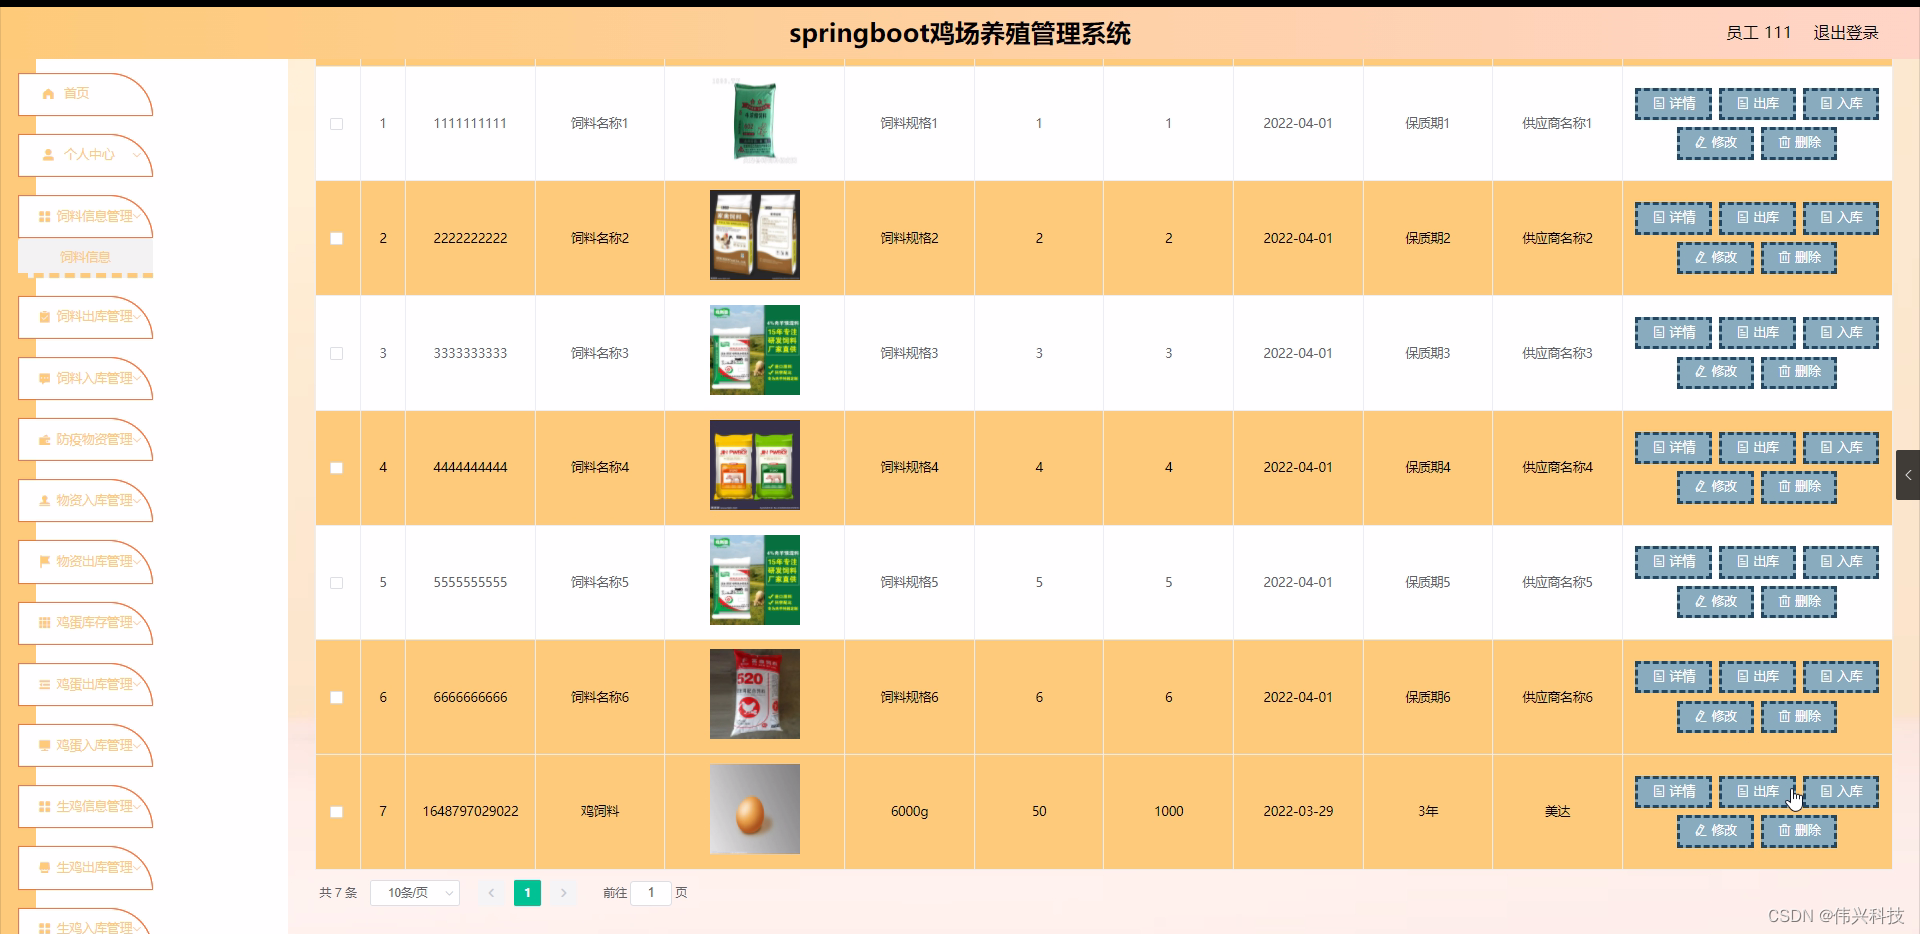Click the right sidebar collapse arrow
The image size is (1920, 934).
click(1908, 475)
